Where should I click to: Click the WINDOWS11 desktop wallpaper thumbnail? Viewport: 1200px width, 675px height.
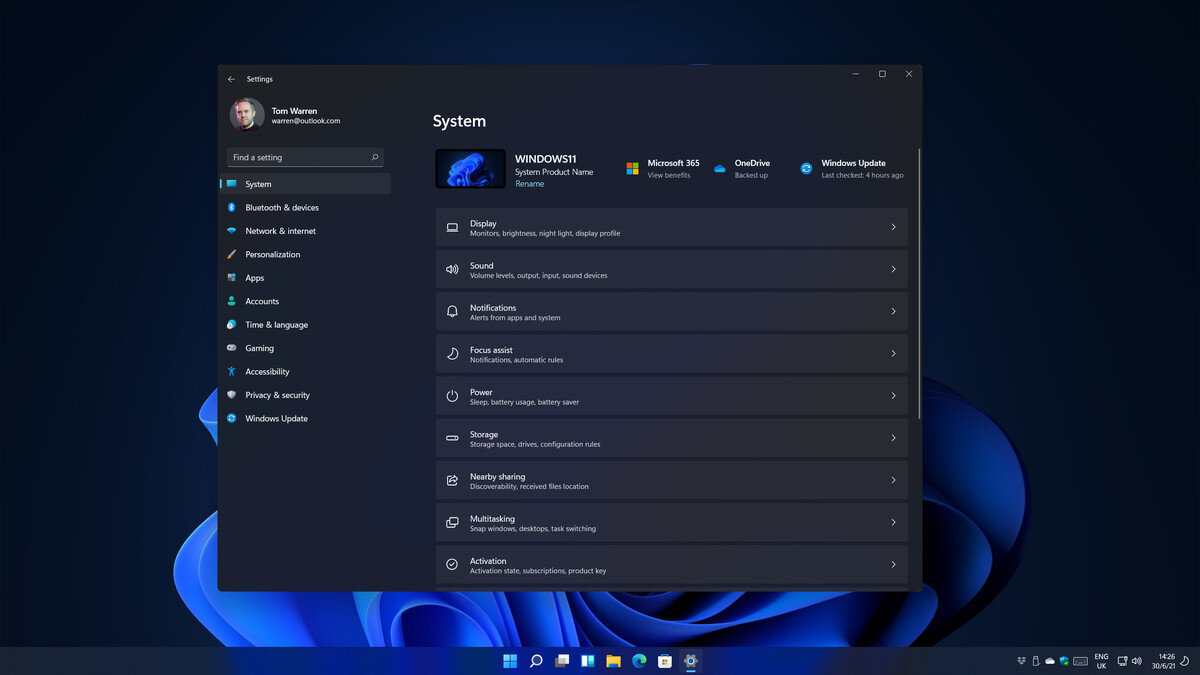pos(470,169)
